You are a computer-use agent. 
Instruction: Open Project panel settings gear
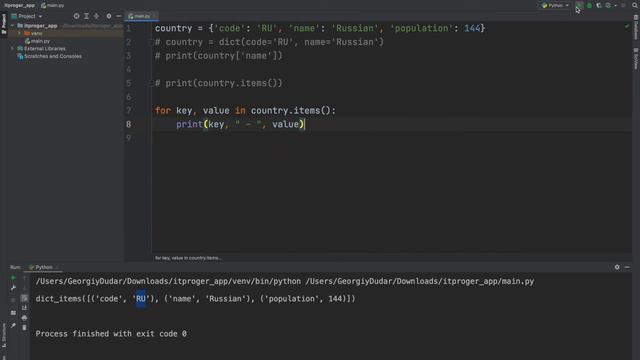[x=109, y=16]
